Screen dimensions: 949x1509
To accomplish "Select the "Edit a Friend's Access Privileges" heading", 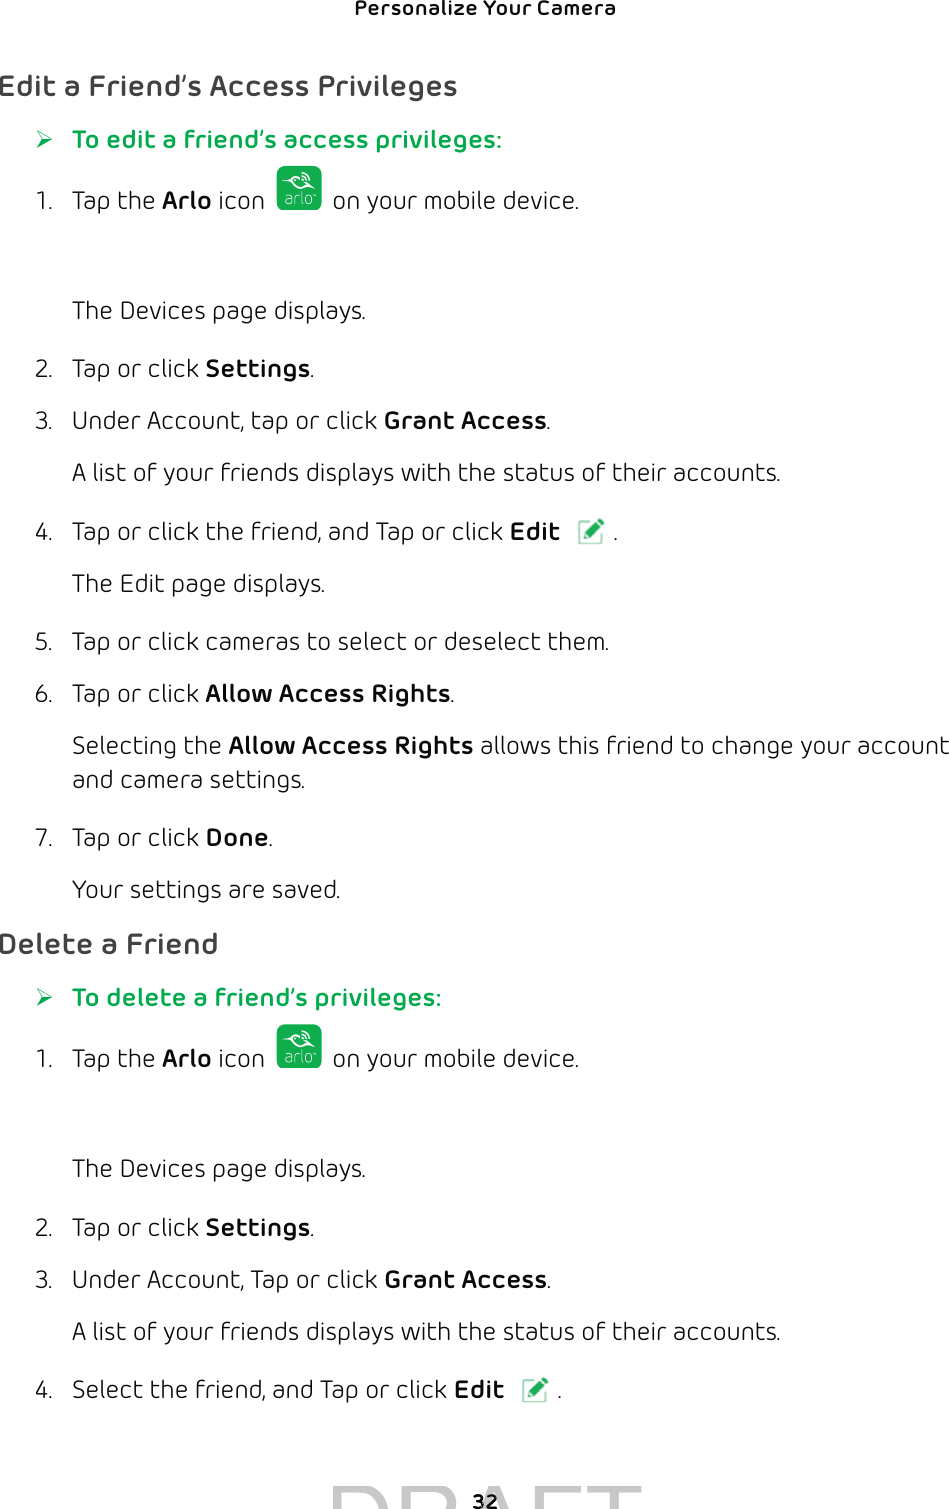I will click(x=229, y=87).
